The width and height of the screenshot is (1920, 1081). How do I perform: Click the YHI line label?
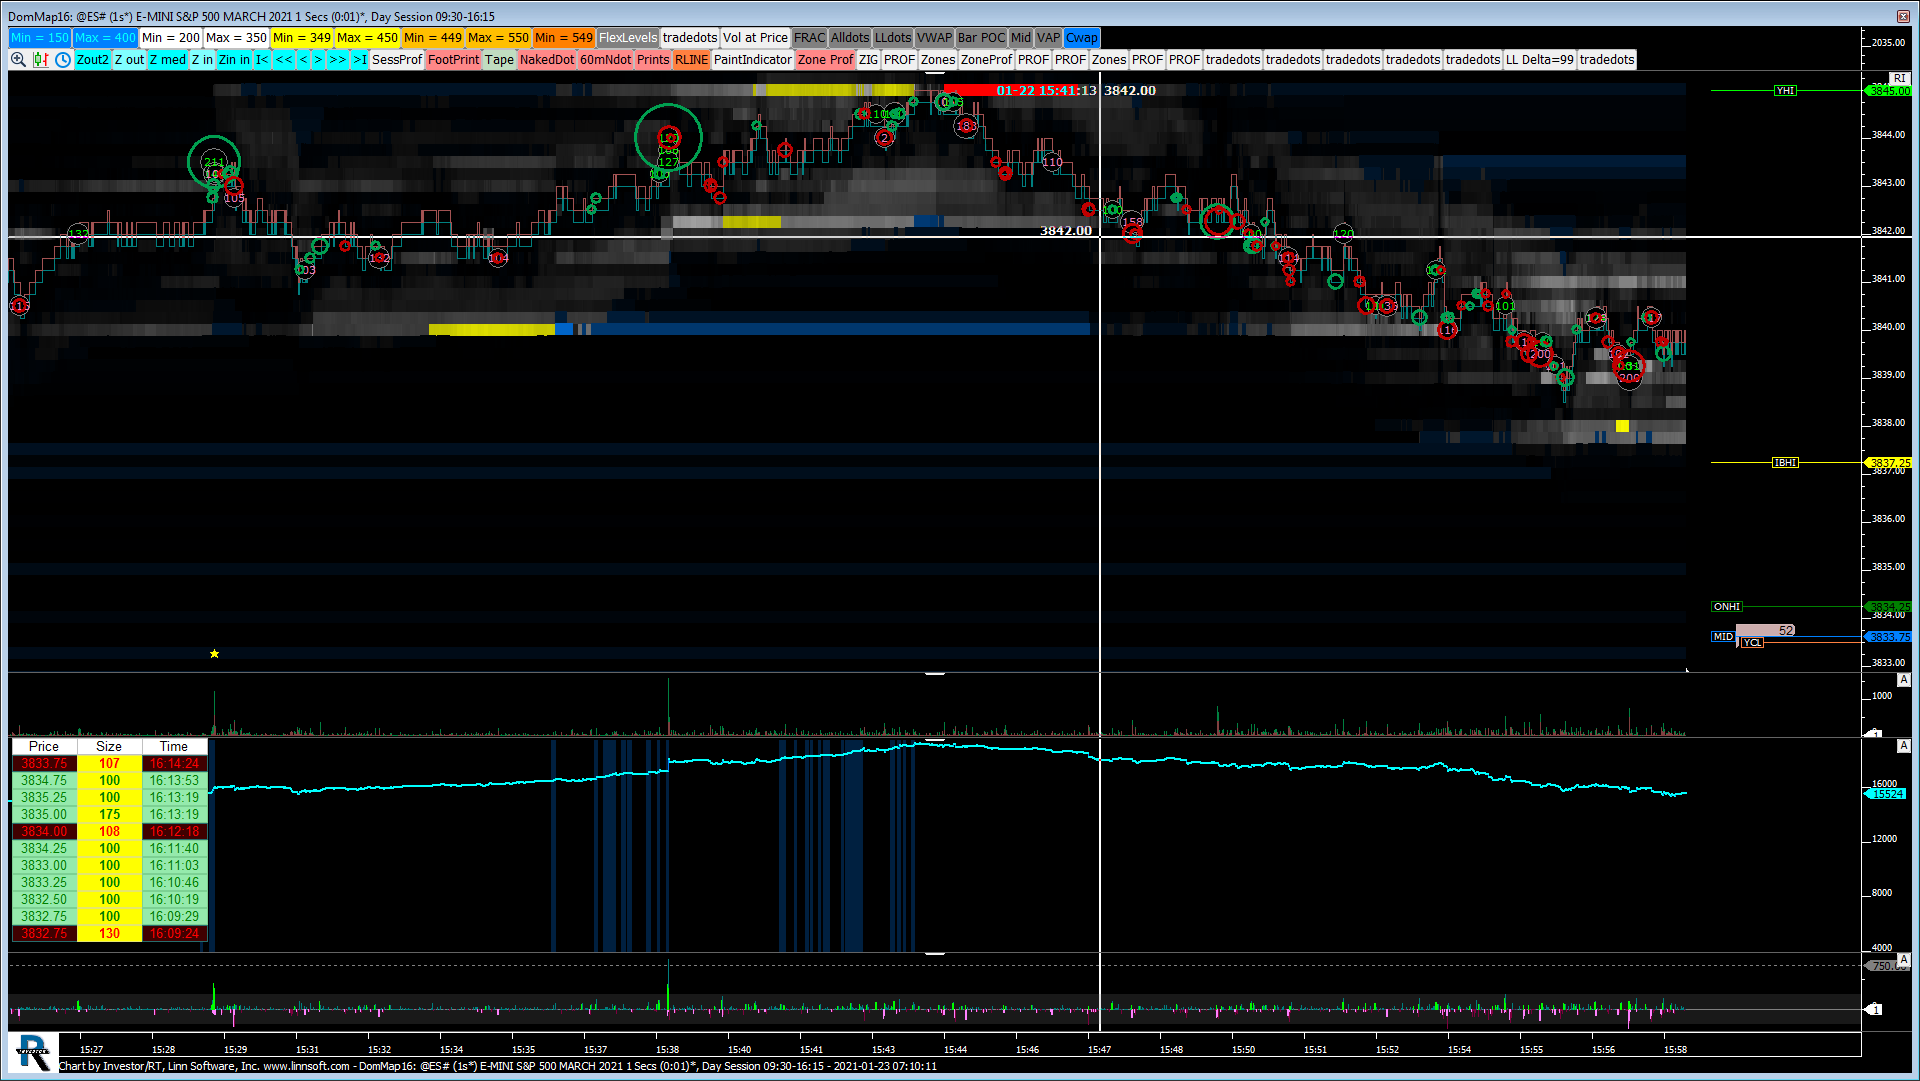tap(1785, 91)
